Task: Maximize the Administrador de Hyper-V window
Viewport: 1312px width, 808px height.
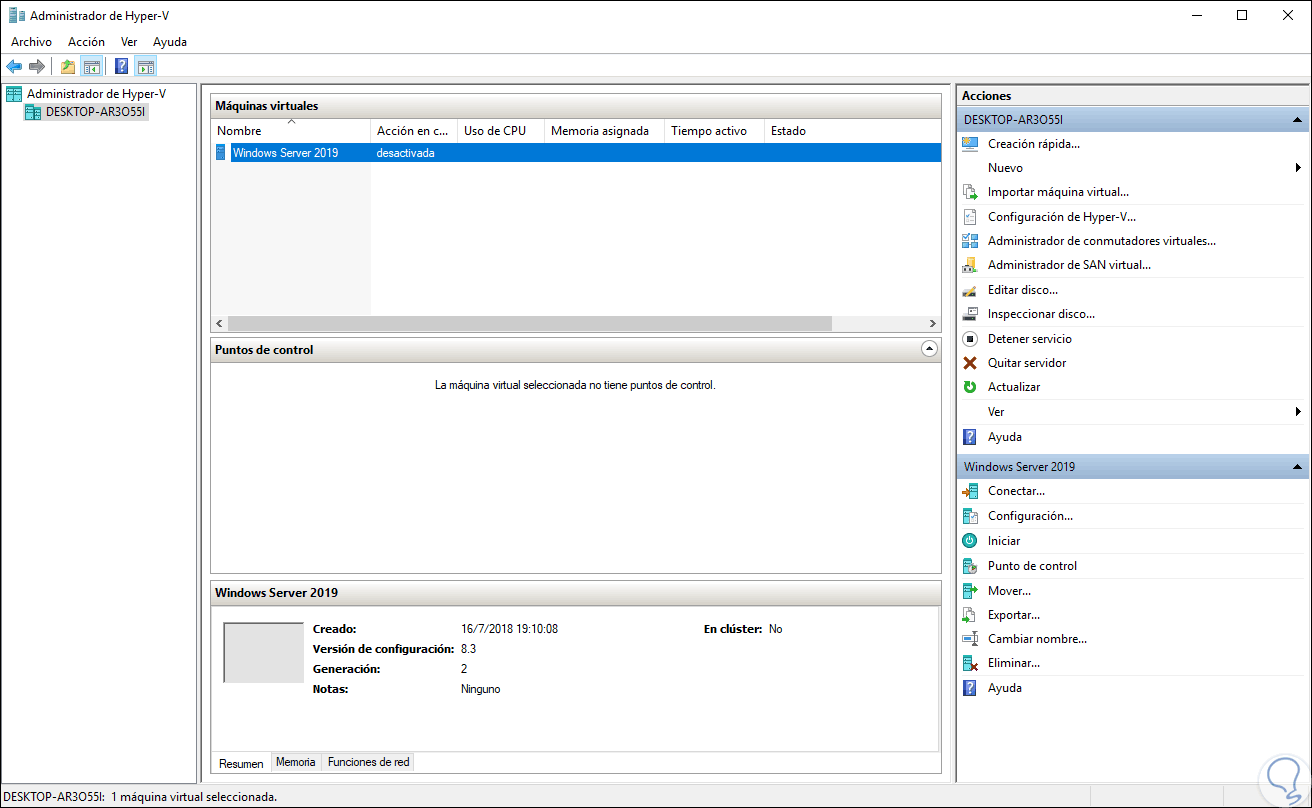Action: [1242, 15]
